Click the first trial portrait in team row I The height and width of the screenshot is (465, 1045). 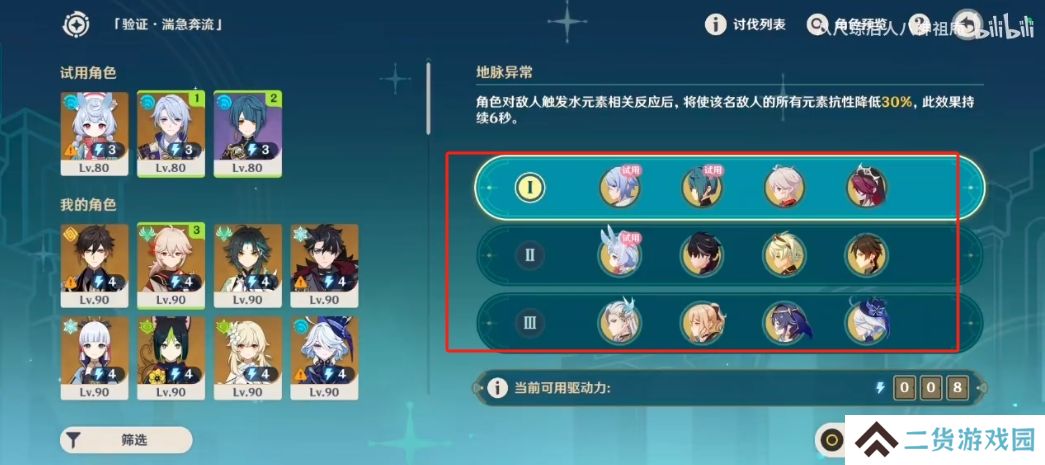[x=619, y=187]
